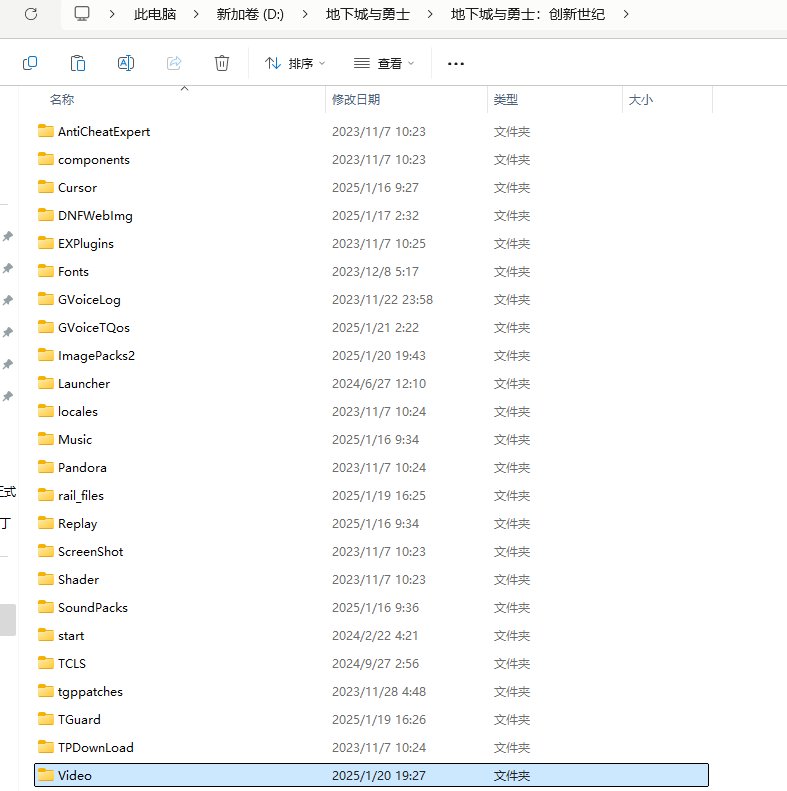Viewport: 787px width, 791px height.
Task: Expand the chevron after 创新世纪 breadcrumb
Action: 626,14
